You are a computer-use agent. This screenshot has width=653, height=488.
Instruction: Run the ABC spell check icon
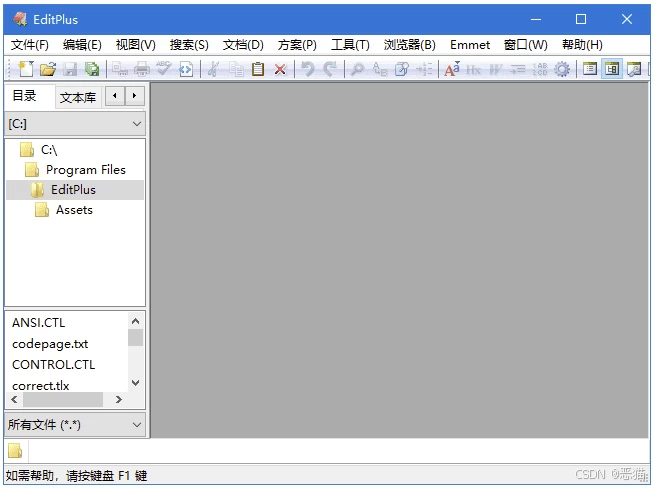pyautogui.click(x=164, y=69)
